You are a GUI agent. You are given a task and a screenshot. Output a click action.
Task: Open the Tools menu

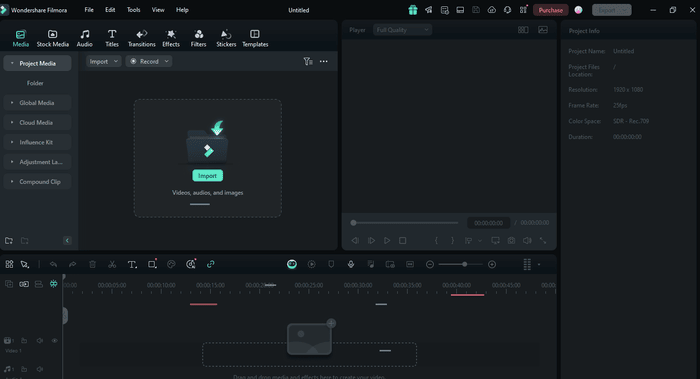pyautogui.click(x=133, y=10)
